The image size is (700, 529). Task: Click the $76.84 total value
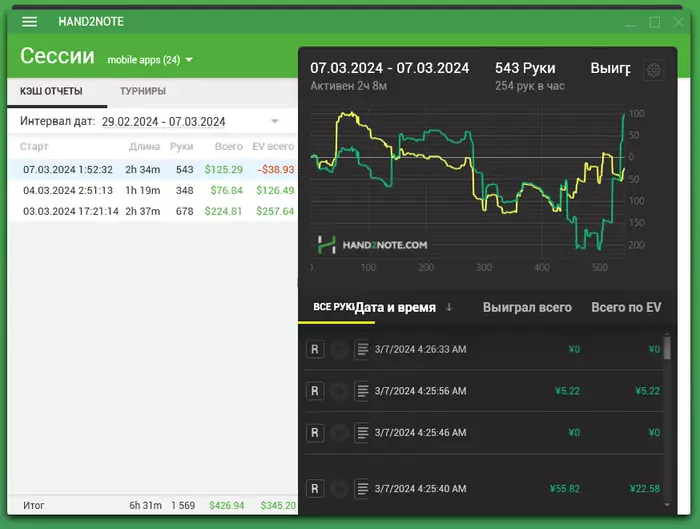[226, 191]
